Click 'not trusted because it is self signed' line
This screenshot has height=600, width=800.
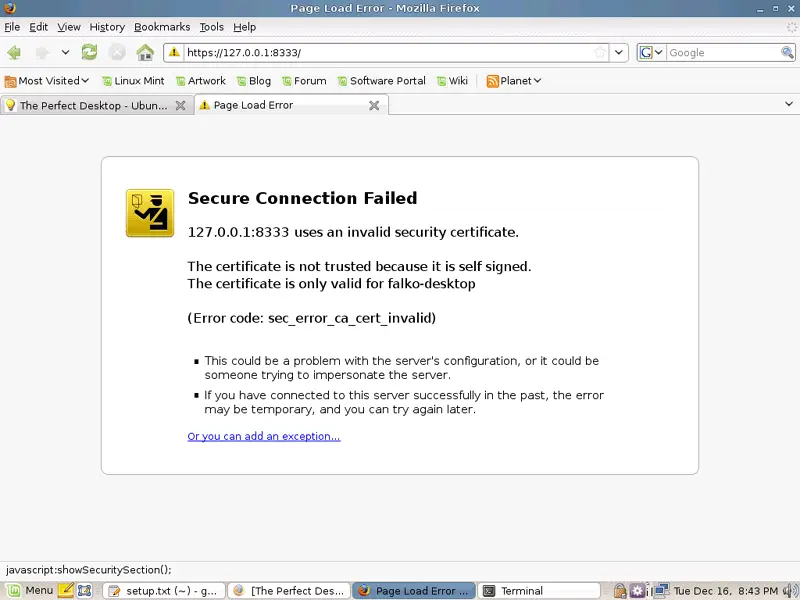359,266
